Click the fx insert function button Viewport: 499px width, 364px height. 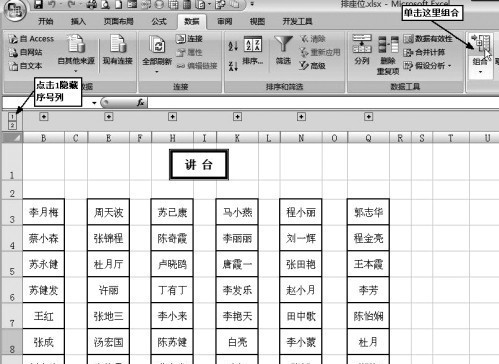tap(141, 103)
